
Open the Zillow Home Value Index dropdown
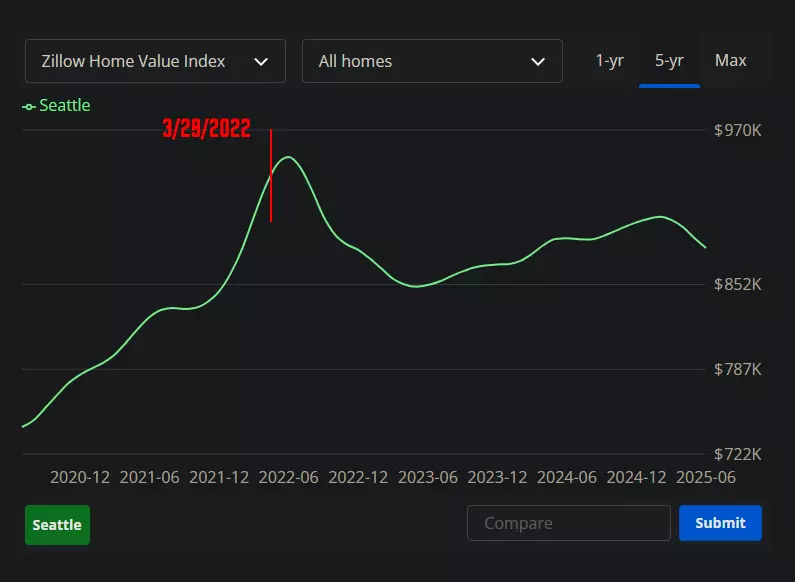pos(155,61)
